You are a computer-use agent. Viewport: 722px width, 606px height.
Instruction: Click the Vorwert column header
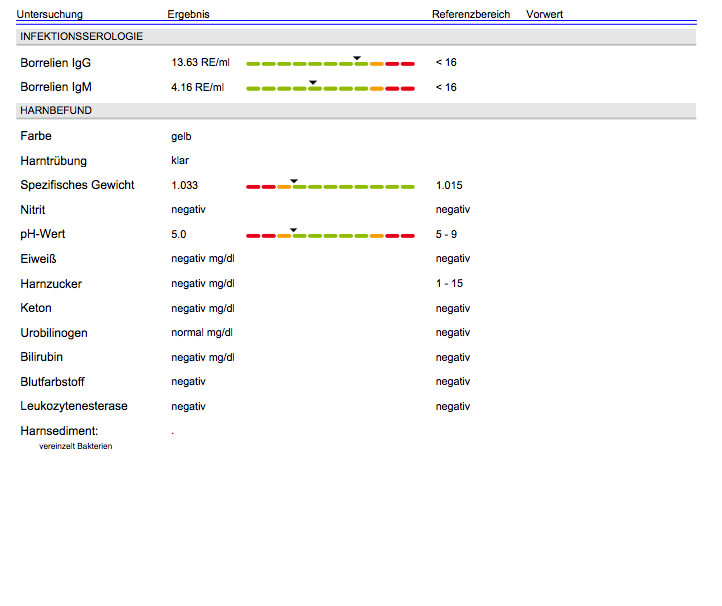pyautogui.click(x=545, y=14)
